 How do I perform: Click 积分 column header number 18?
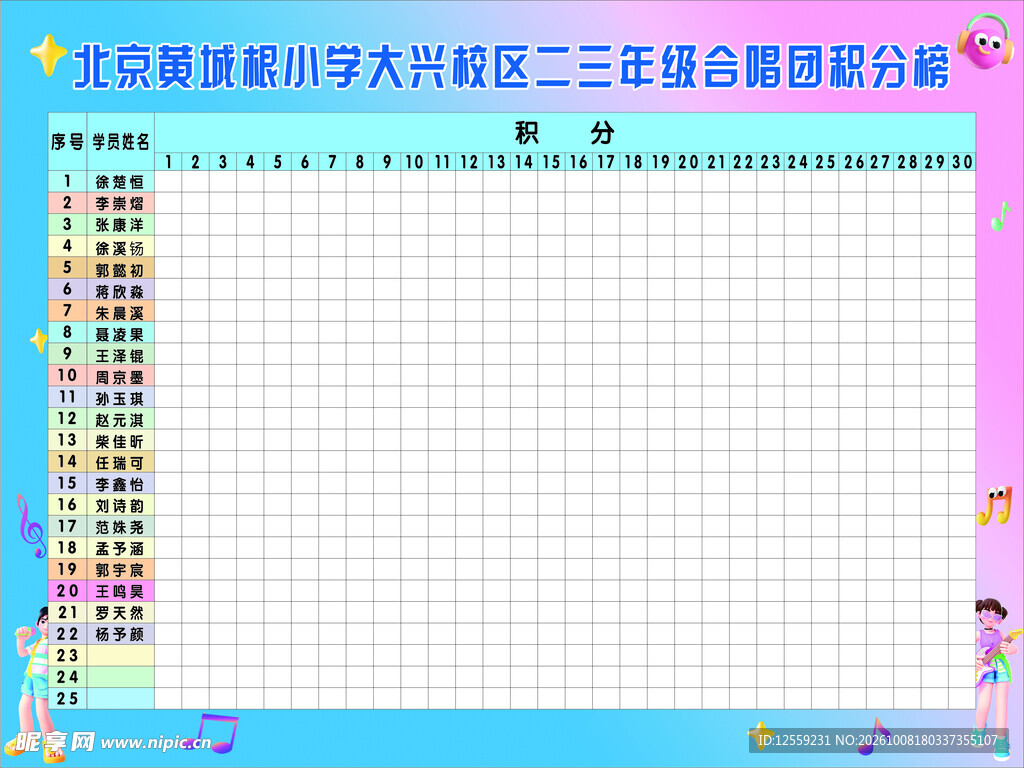[633, 161]
